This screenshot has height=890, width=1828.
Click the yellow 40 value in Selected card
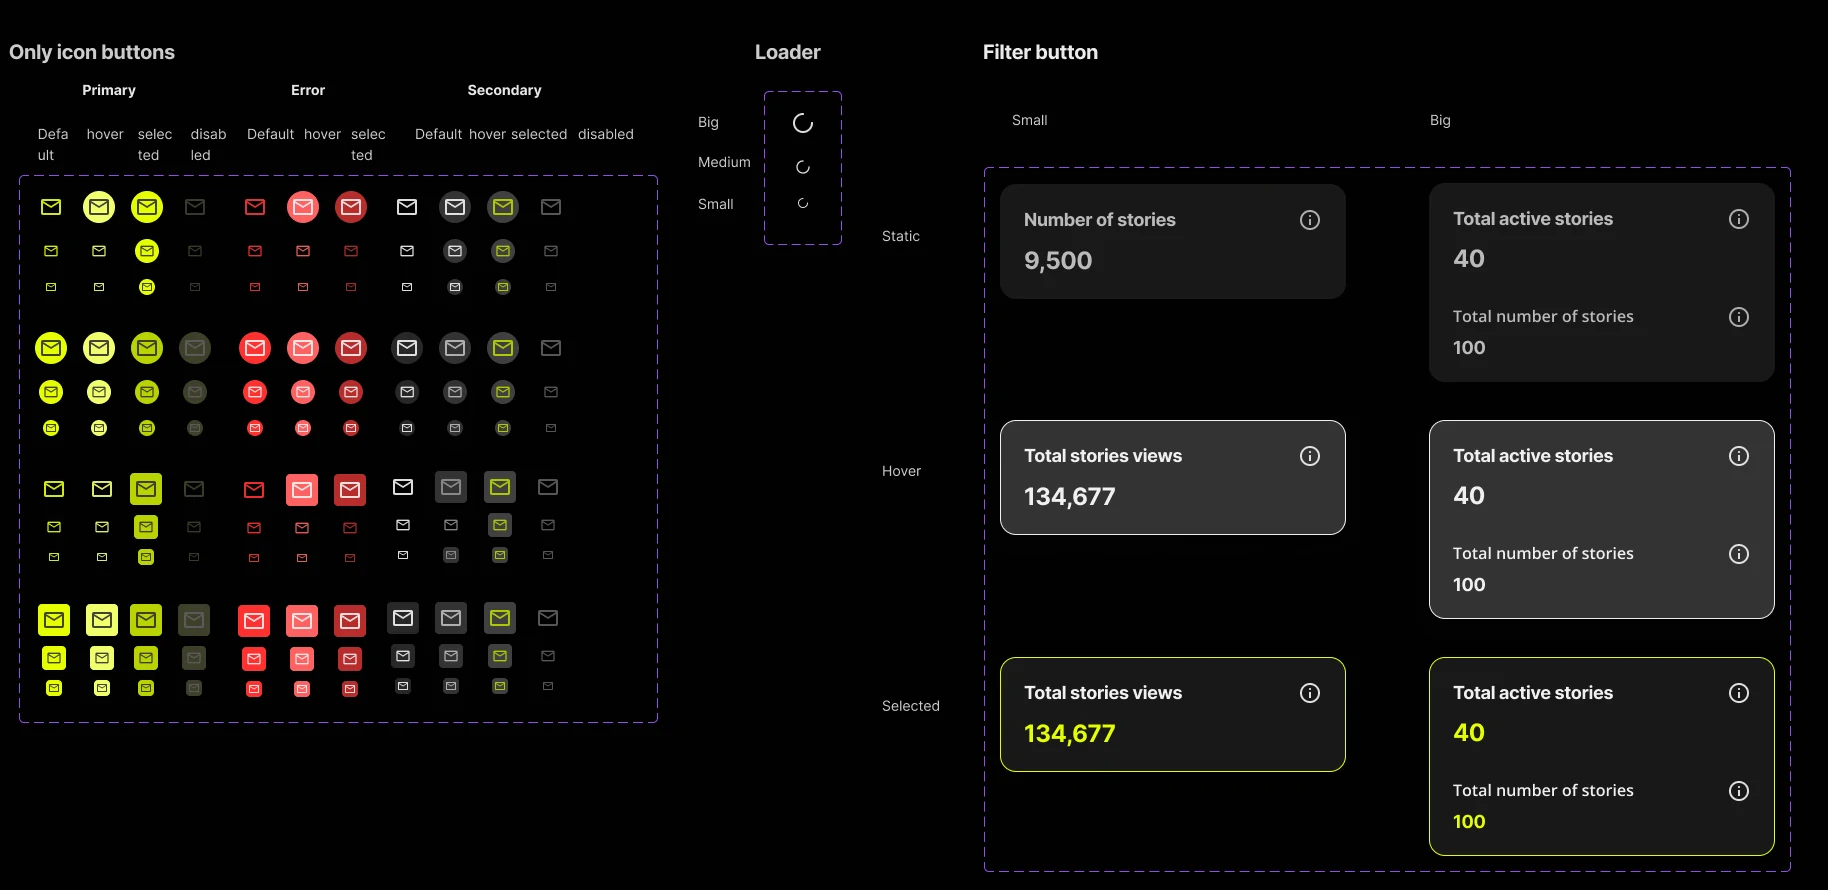click(x=1469, y=733)
